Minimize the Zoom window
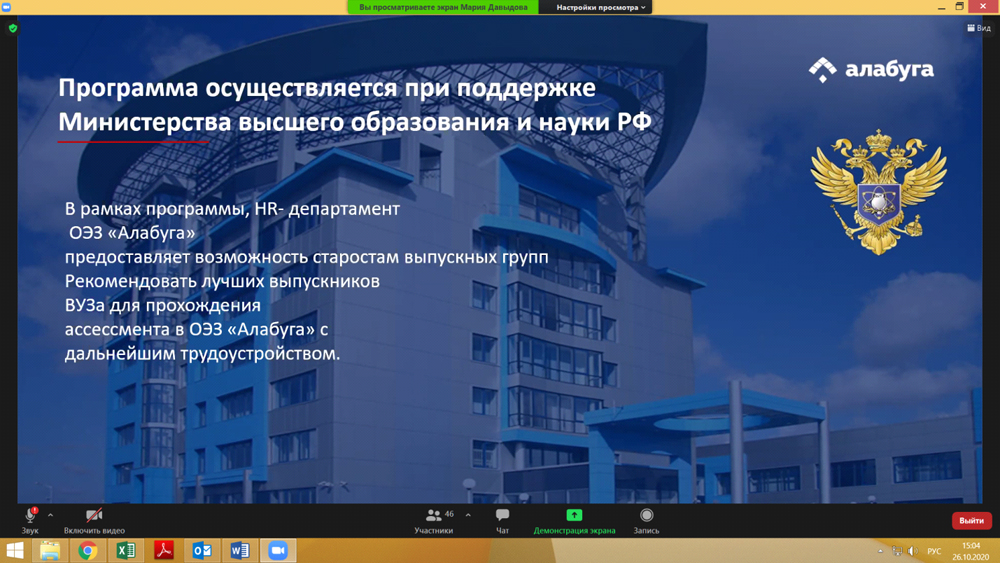Image resolution: width=1000 pixels, height=563 pixels. (941, 7)
